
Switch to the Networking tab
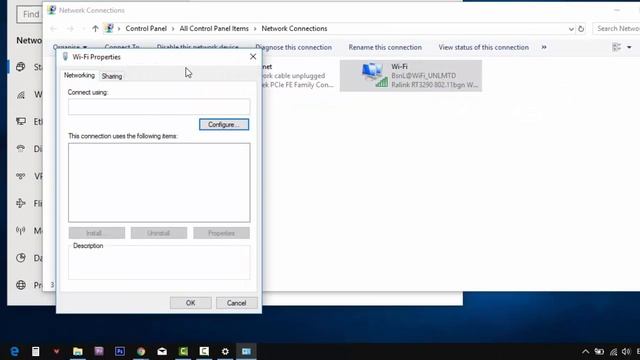79,76
